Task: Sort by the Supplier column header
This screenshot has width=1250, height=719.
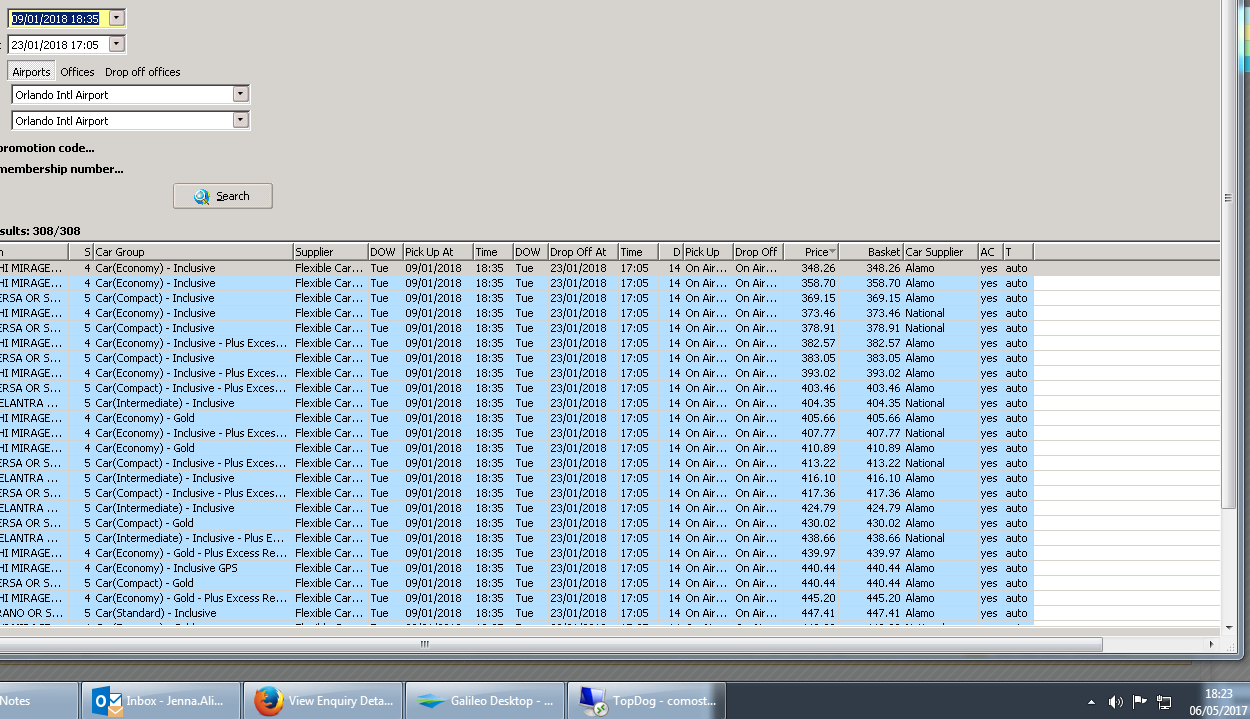Action: click(x=330, y=252)
